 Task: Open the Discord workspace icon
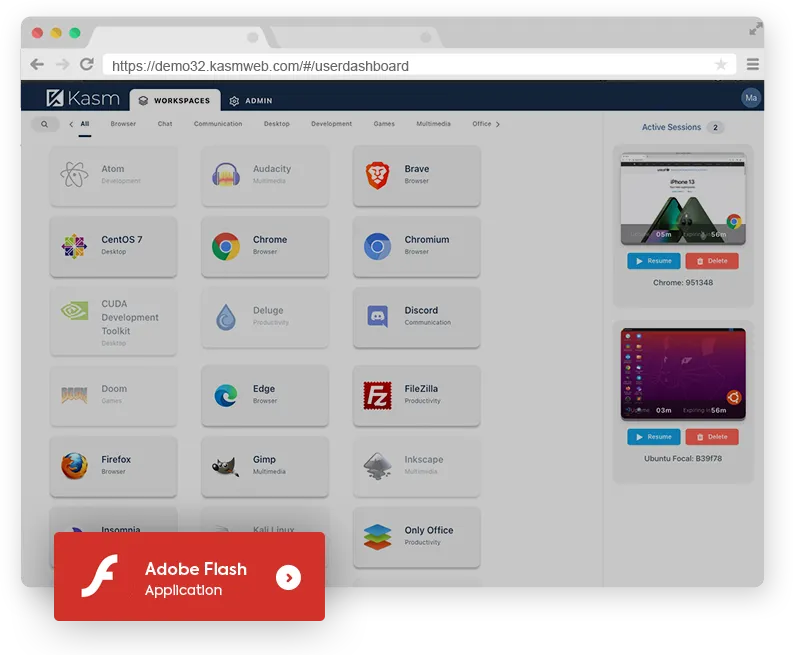coord(377,317)
